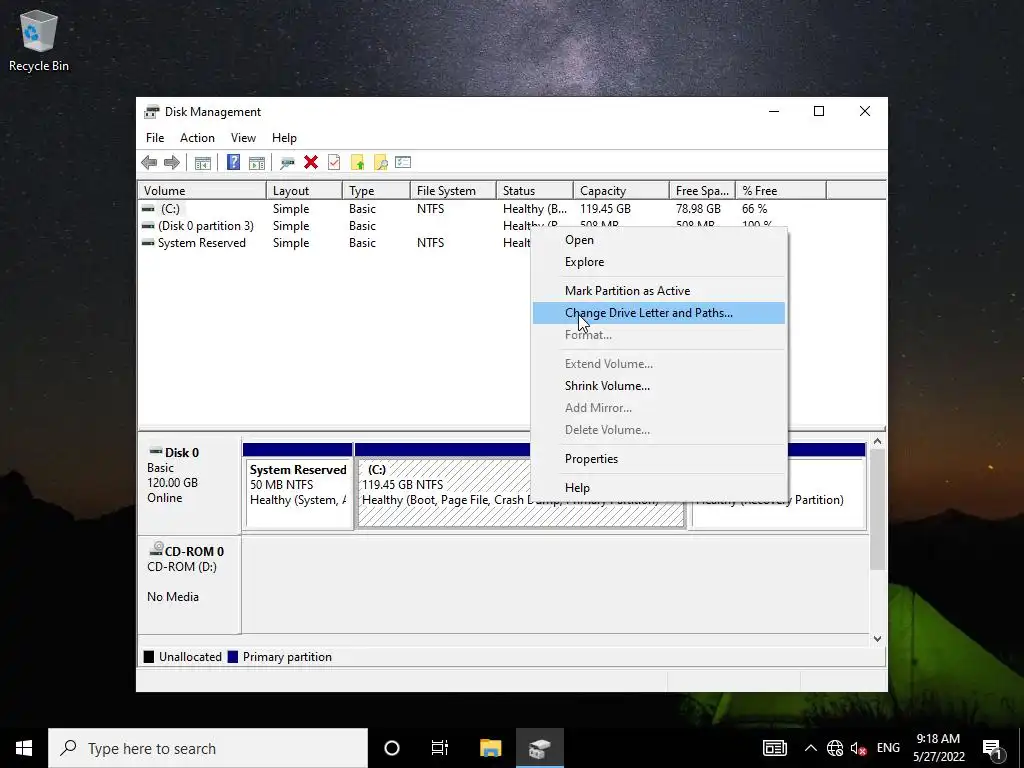Click the CD-ROM 0 label panel
Image resolution: width=1024 pixels, height=768 pixels.
pos(189,584)
